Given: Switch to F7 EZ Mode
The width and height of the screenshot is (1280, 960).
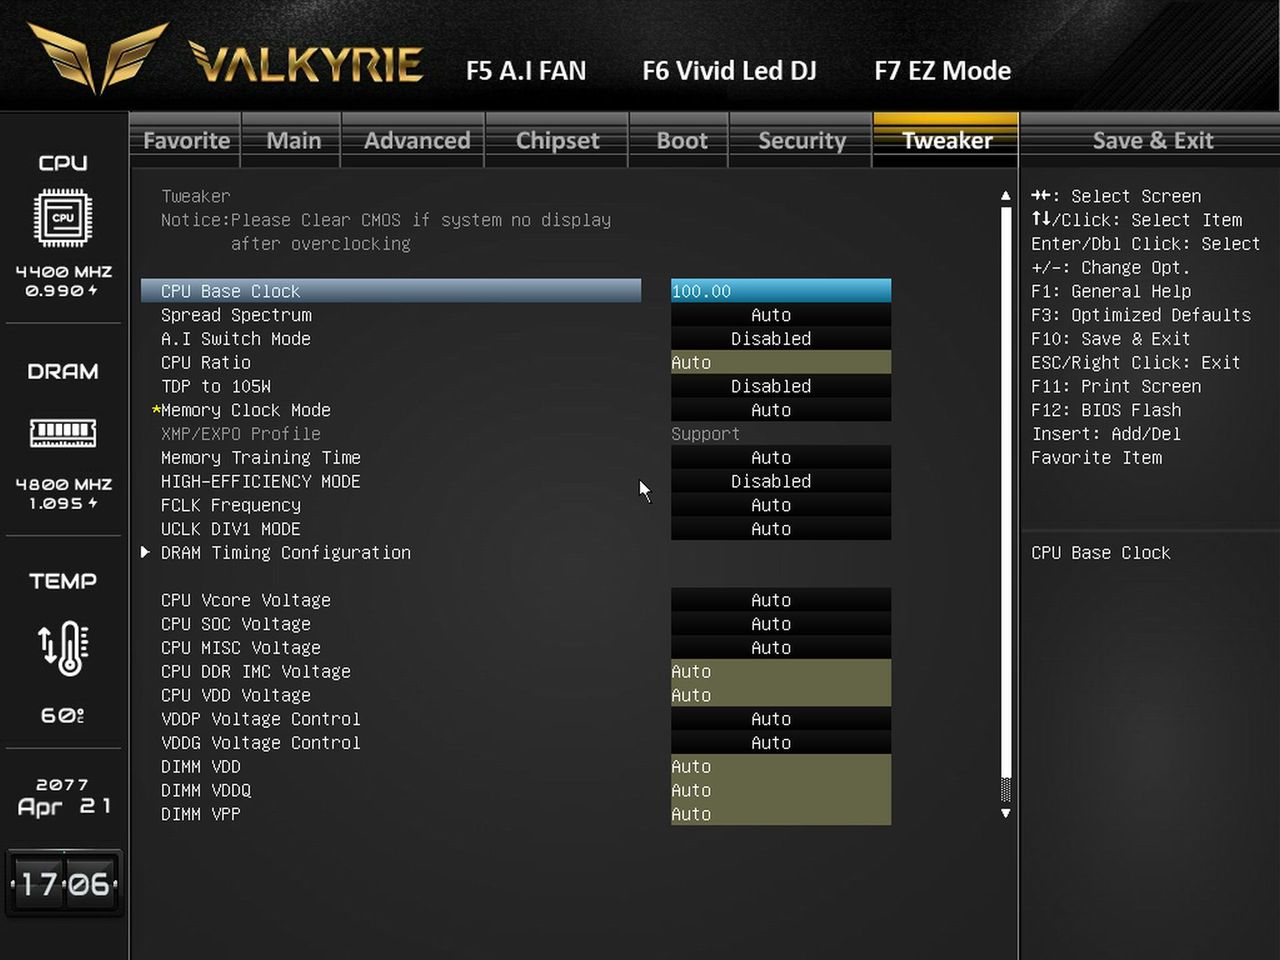Looking at the screenshot, I should point(942,71).
